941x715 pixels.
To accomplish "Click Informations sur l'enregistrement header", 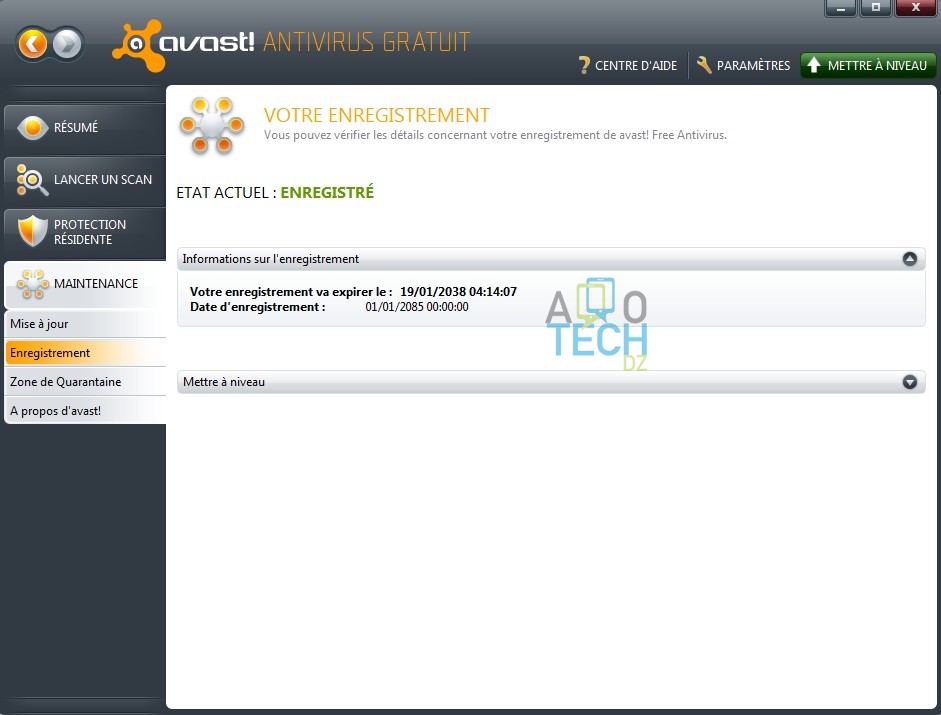I will pos(551,259).
